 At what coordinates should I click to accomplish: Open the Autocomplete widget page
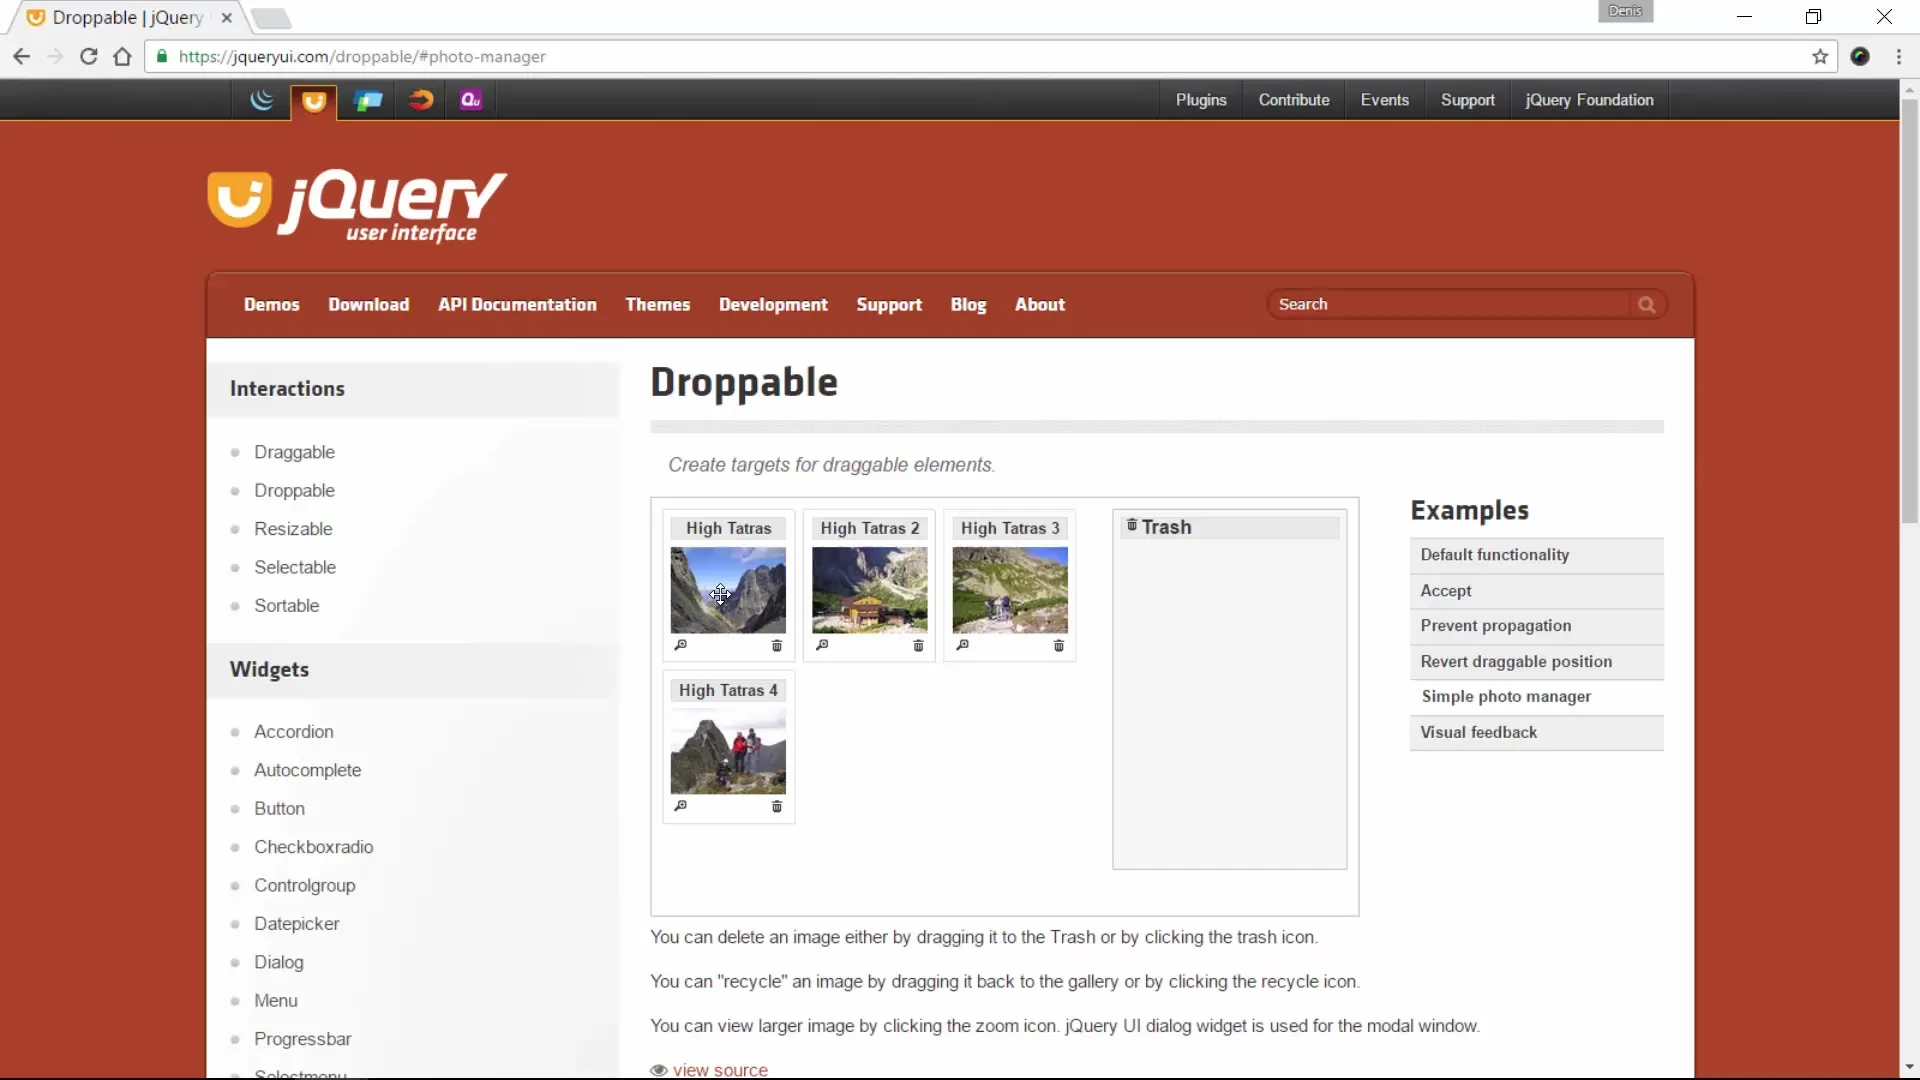308,770
